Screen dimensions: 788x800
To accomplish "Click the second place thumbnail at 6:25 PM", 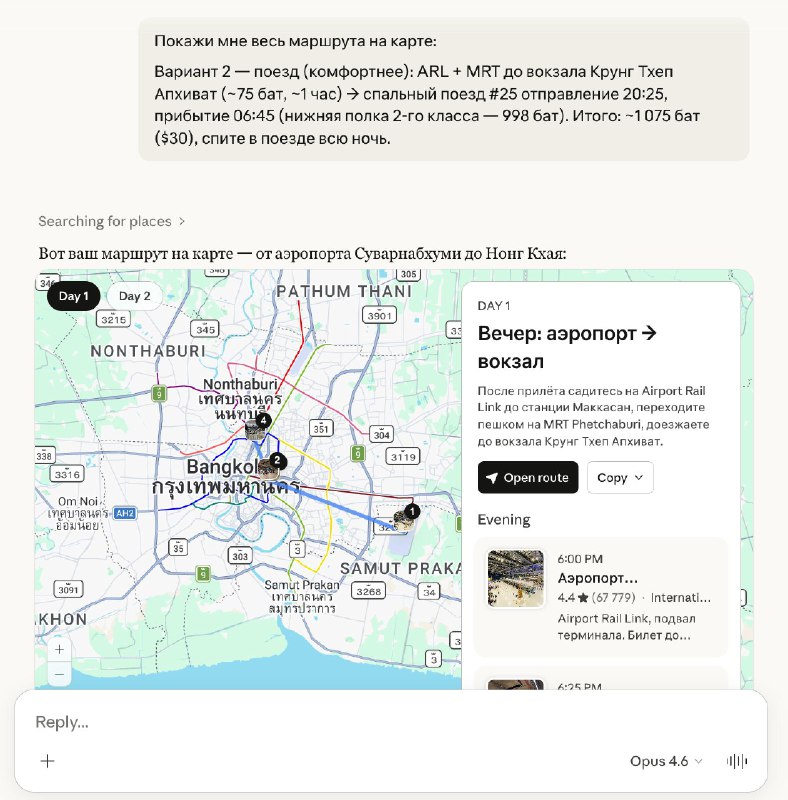I will pos(516,684).
